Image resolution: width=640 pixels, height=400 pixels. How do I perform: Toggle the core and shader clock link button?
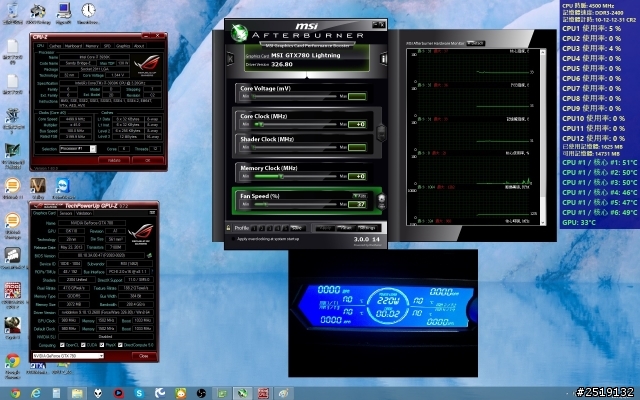tap(381, 133)
